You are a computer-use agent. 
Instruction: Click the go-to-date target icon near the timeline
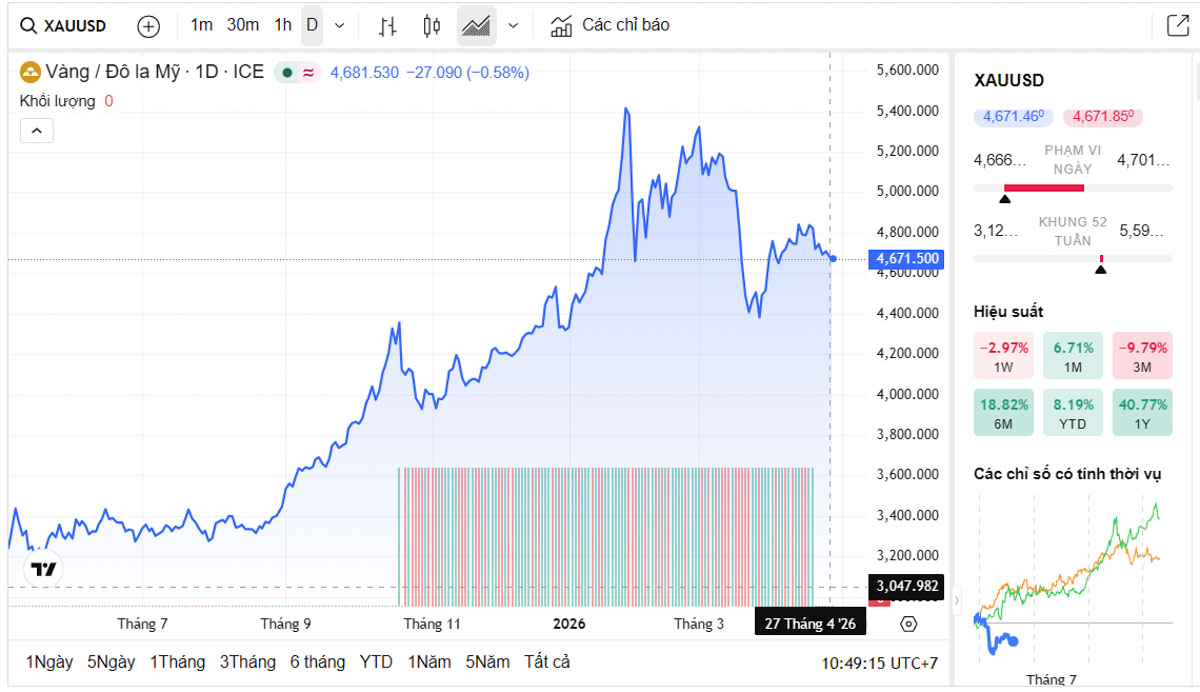pos(908,623)
